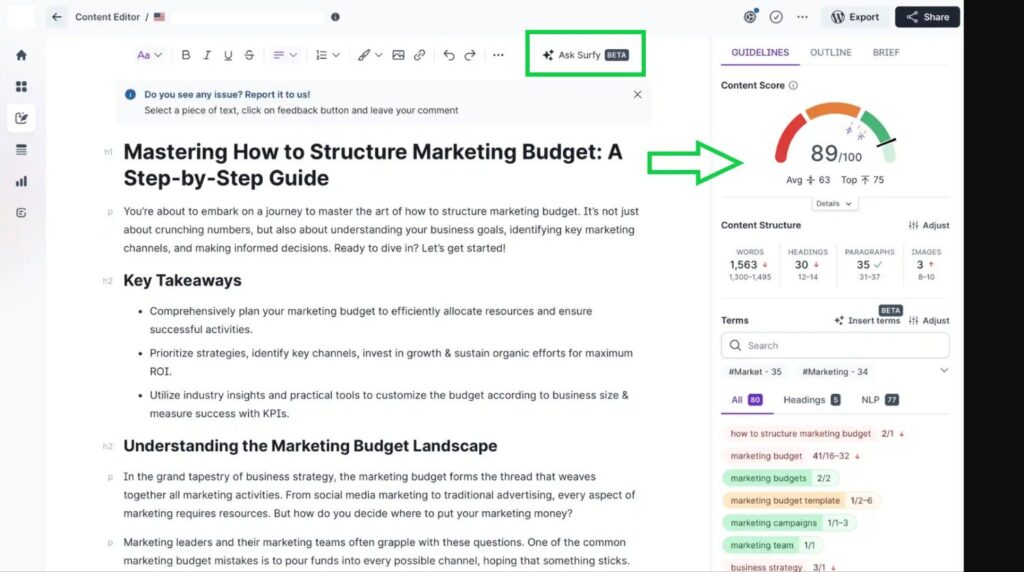Filter by #Market - 35 tag
Screen dimensions: 1024x572
(x=755, y=372)
